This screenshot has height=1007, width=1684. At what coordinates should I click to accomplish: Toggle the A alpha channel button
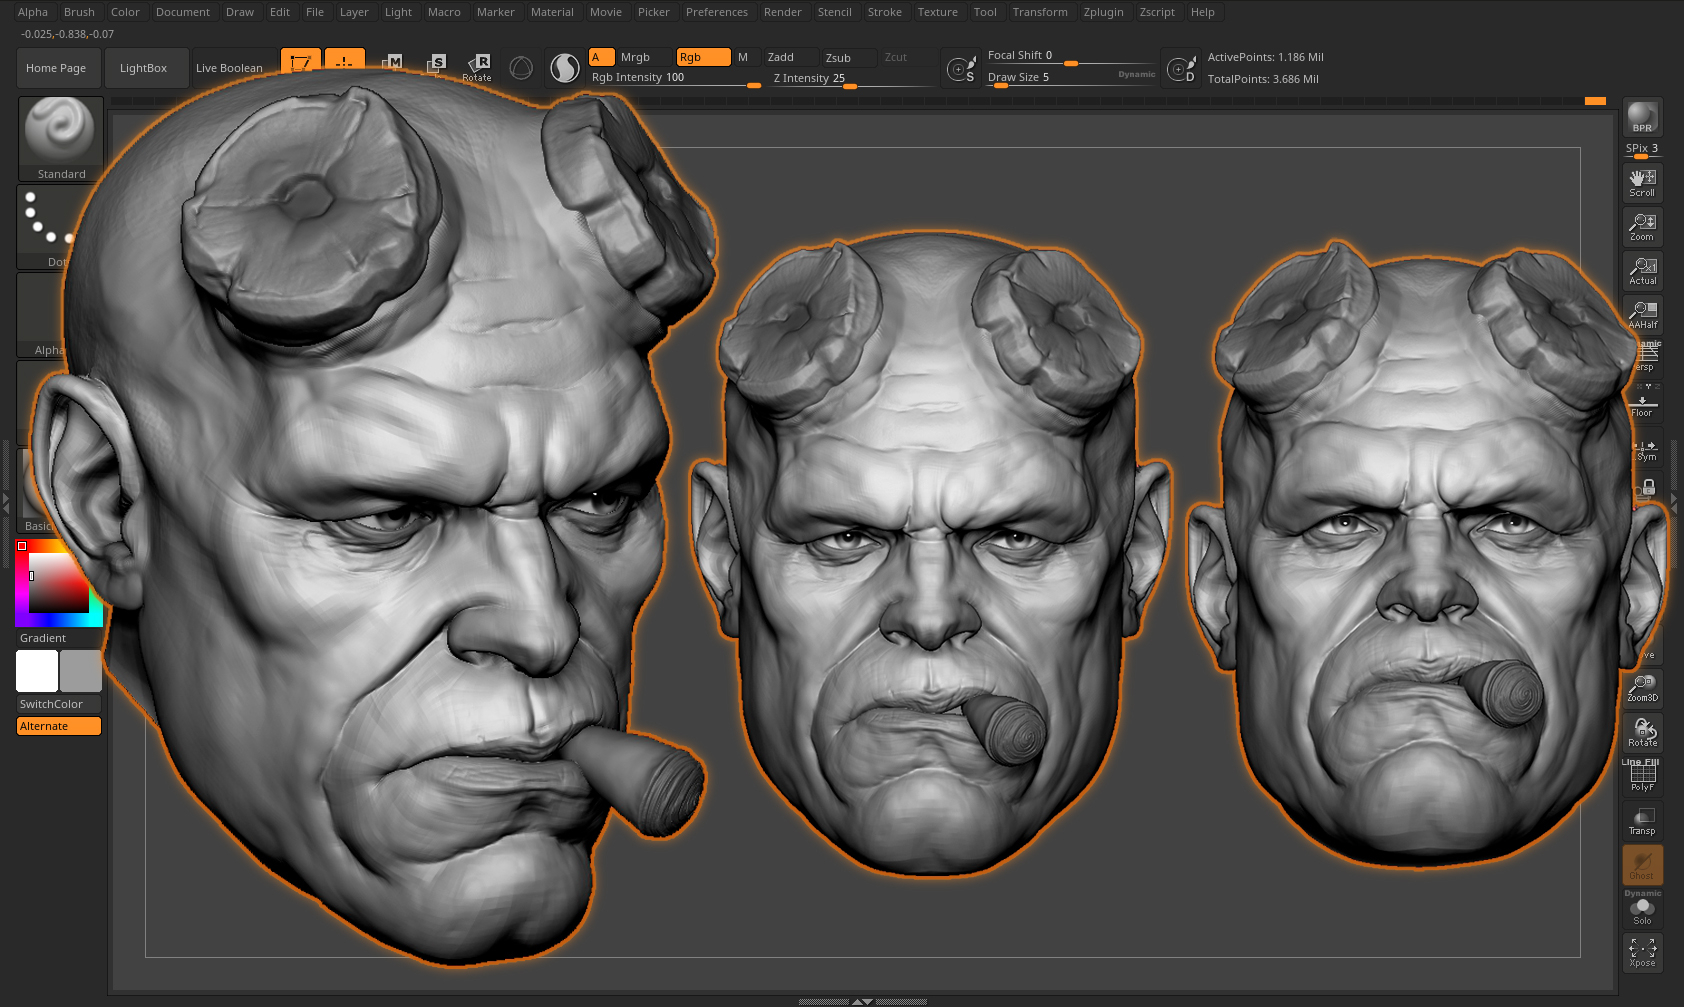pyautogui.click(x=602, y=57)
